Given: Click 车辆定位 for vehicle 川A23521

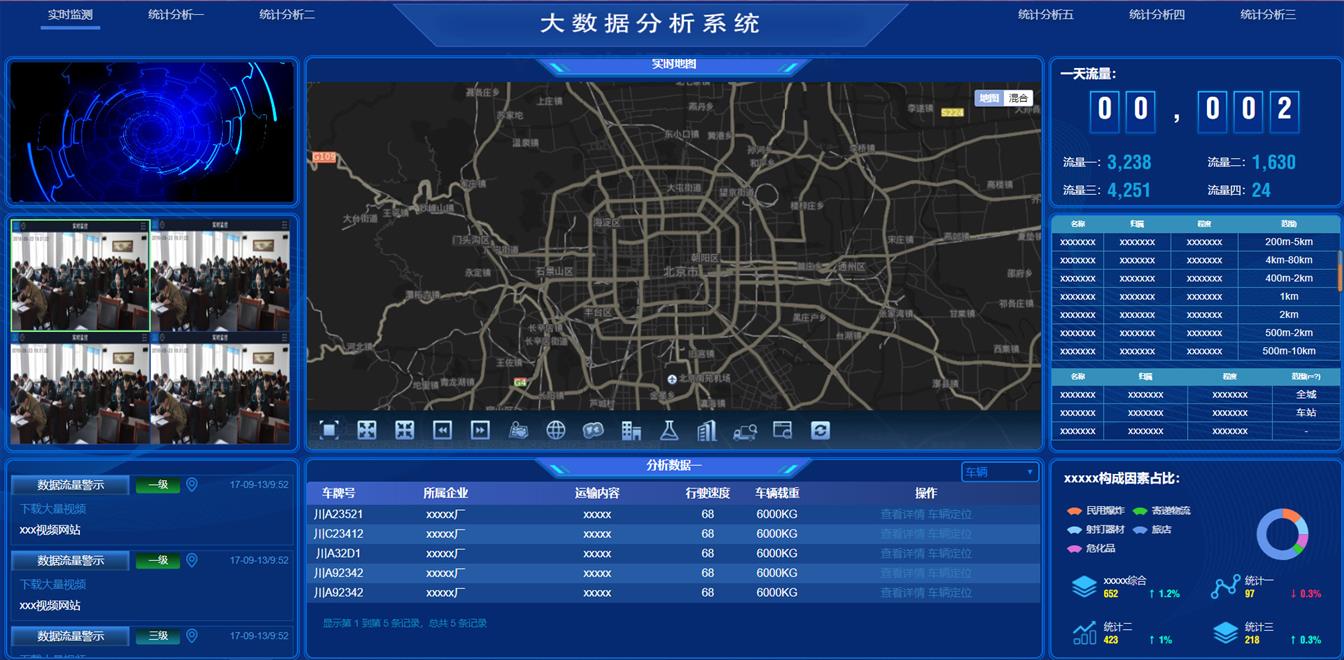Looking at the screenshot, I should (x=950, y=514).
